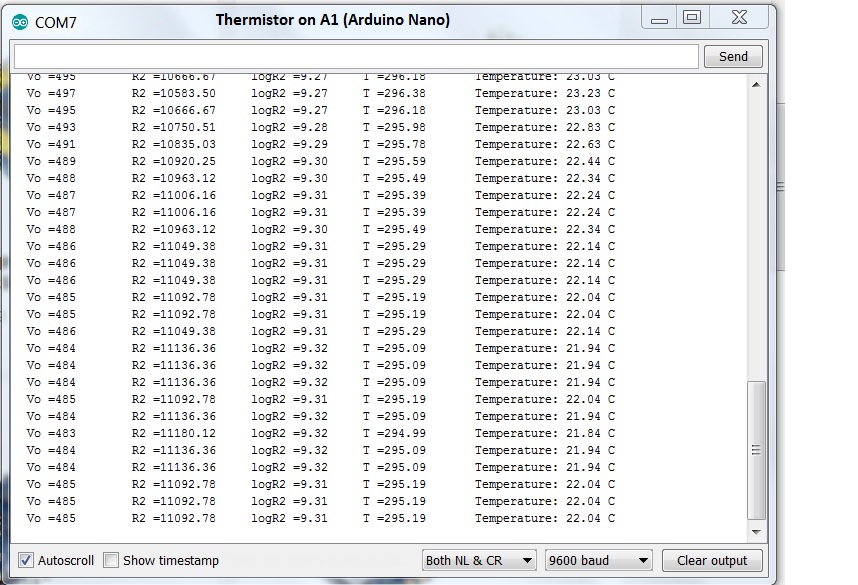This screenshot has width=858, height=585.
Task: Click the 'Temperature: 22.83 C' line
Action: click(544, 128)
